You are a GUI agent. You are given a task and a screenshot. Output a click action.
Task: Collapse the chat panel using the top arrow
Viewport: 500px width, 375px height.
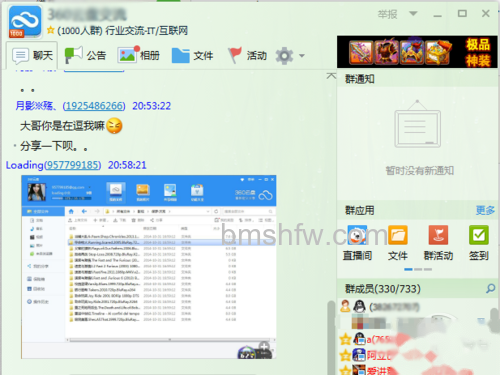331,76
